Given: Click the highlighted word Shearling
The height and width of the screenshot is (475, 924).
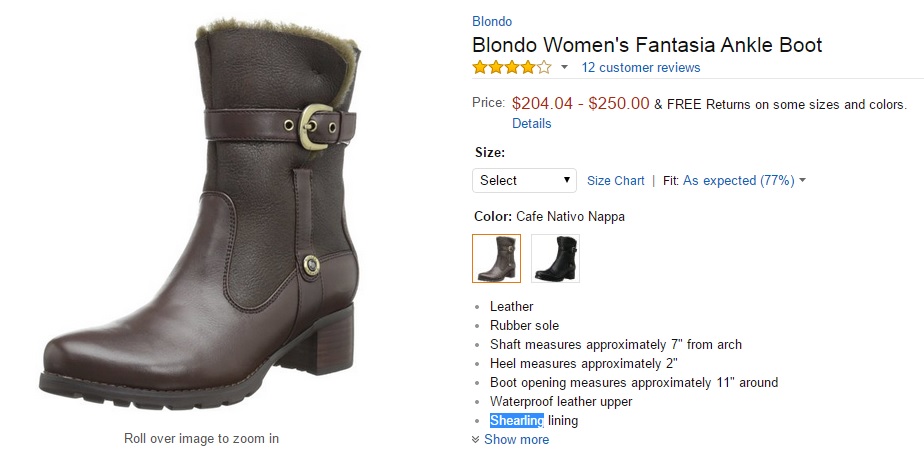Looking at the screenshot, I should click(x=516, y=421).
